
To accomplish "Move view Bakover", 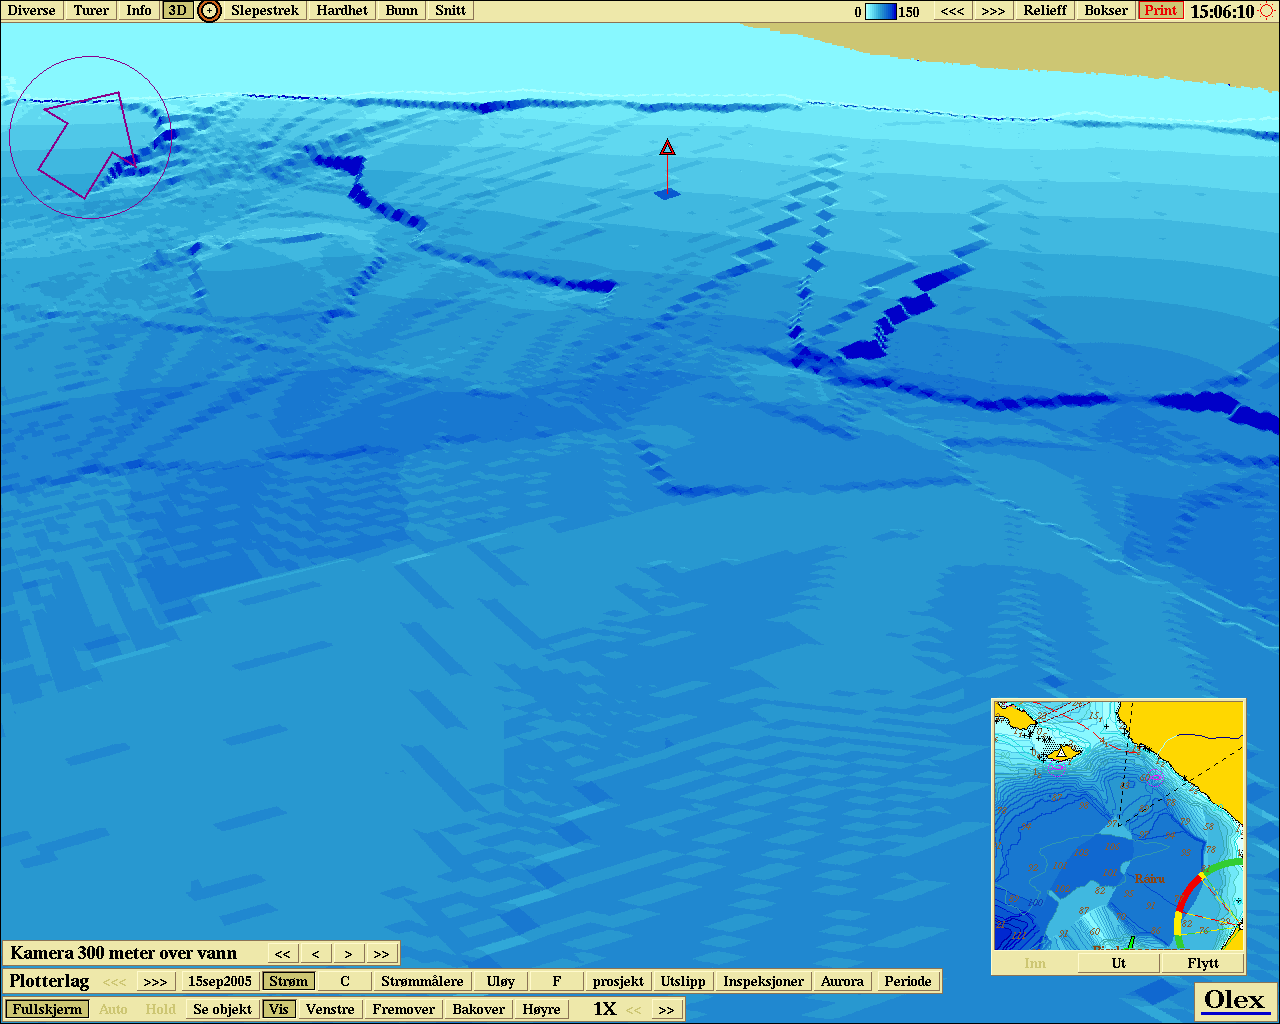I will (479, 1009).
